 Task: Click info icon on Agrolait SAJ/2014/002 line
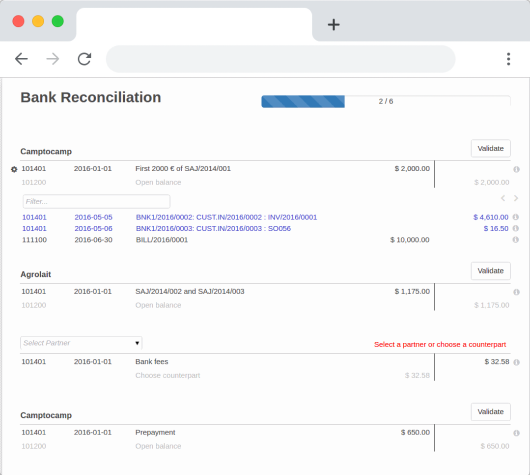pyautogui.click(x=516, y=292)
